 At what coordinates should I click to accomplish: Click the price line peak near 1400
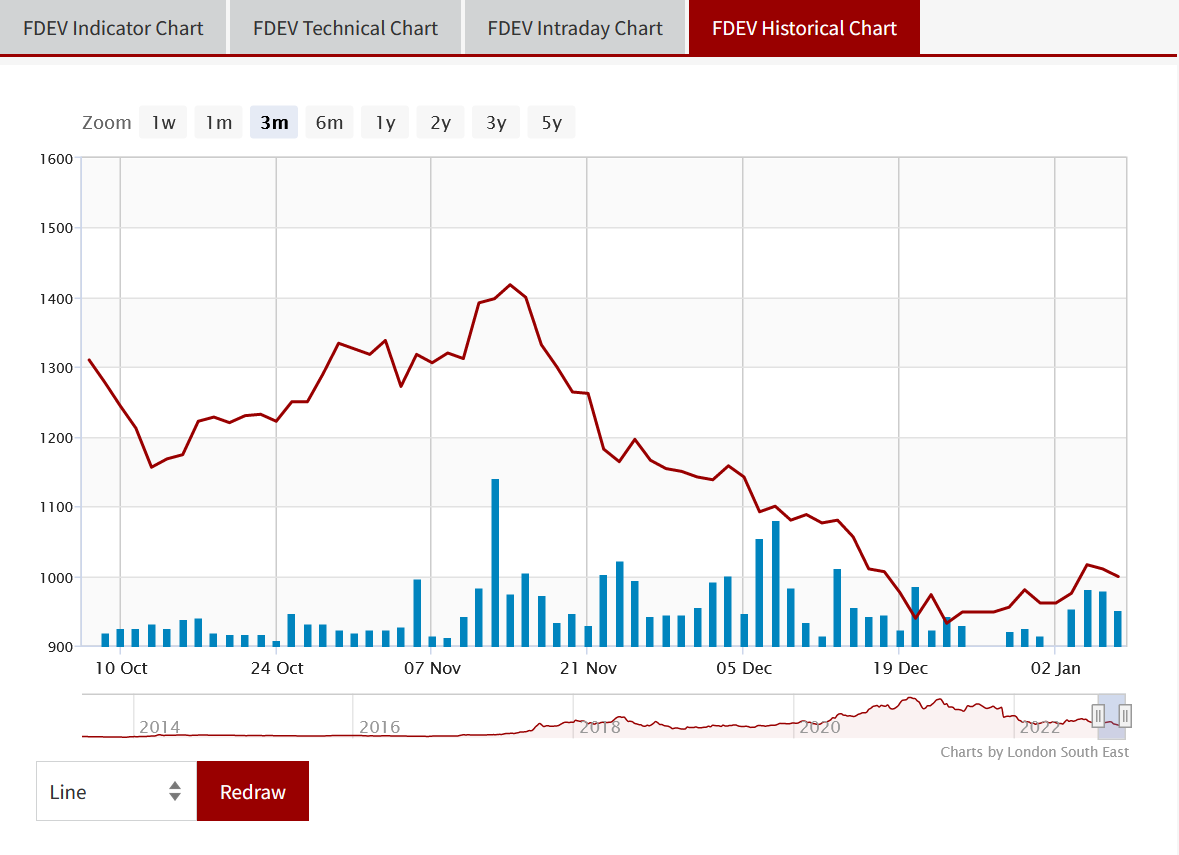tap(511, 285)
